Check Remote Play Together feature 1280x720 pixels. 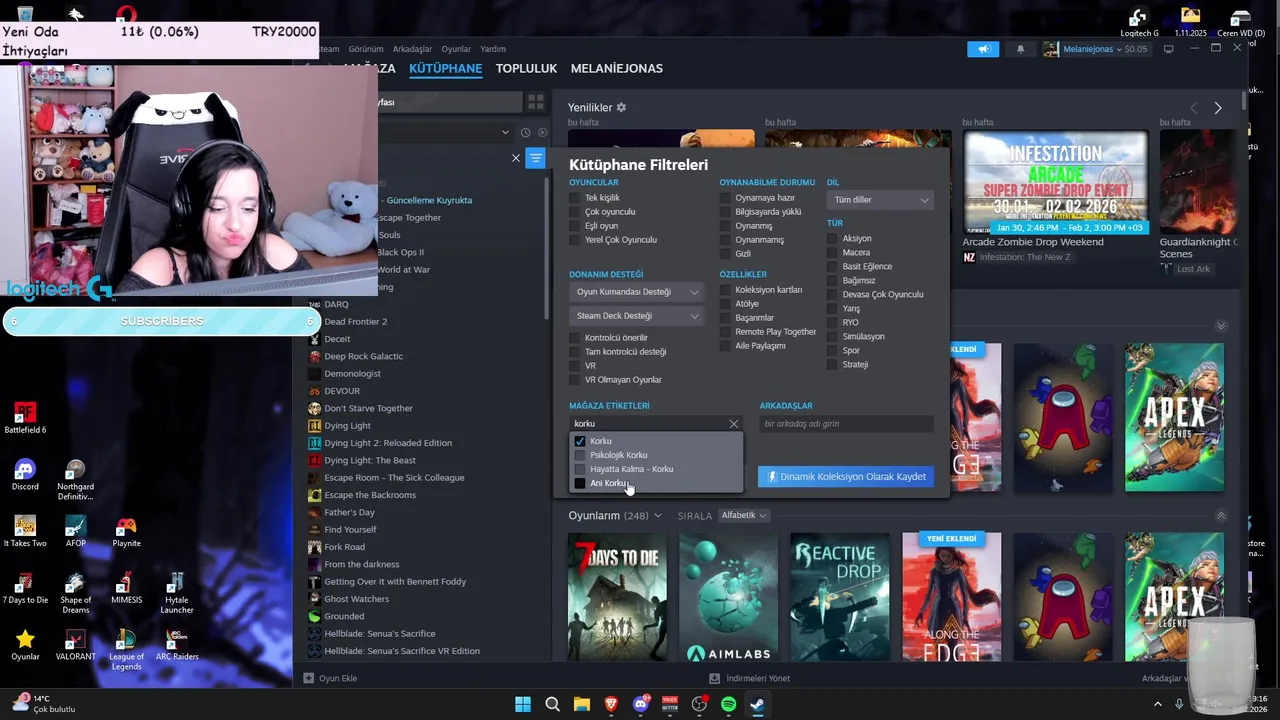pos(725,332)
